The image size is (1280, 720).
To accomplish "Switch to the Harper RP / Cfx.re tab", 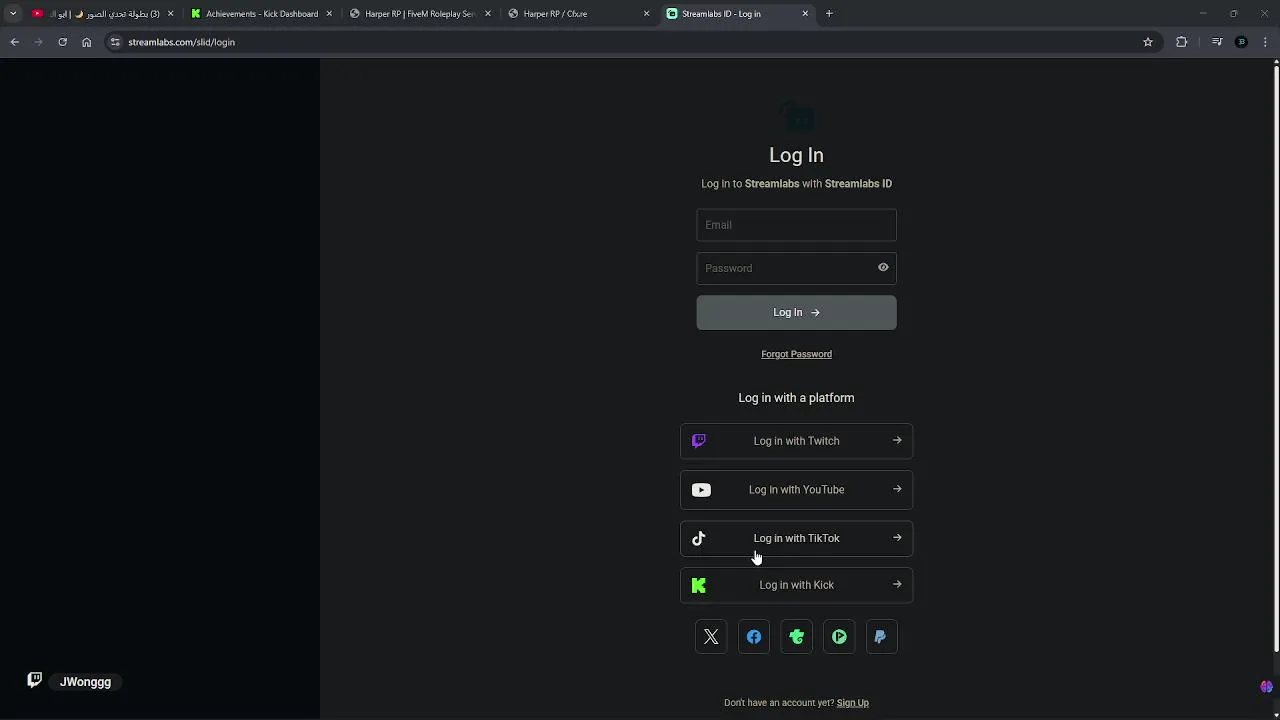I will [x=577, y=14].
